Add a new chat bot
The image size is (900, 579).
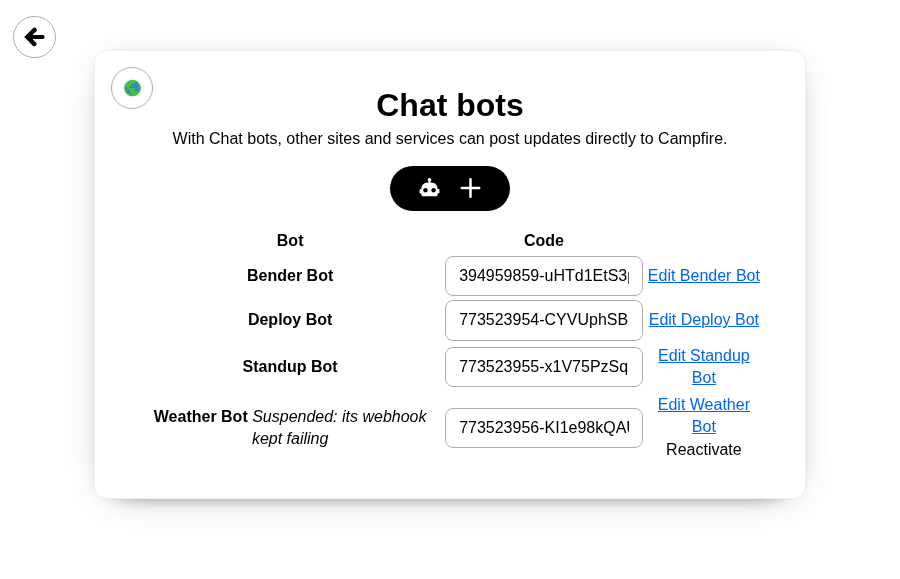449,188
